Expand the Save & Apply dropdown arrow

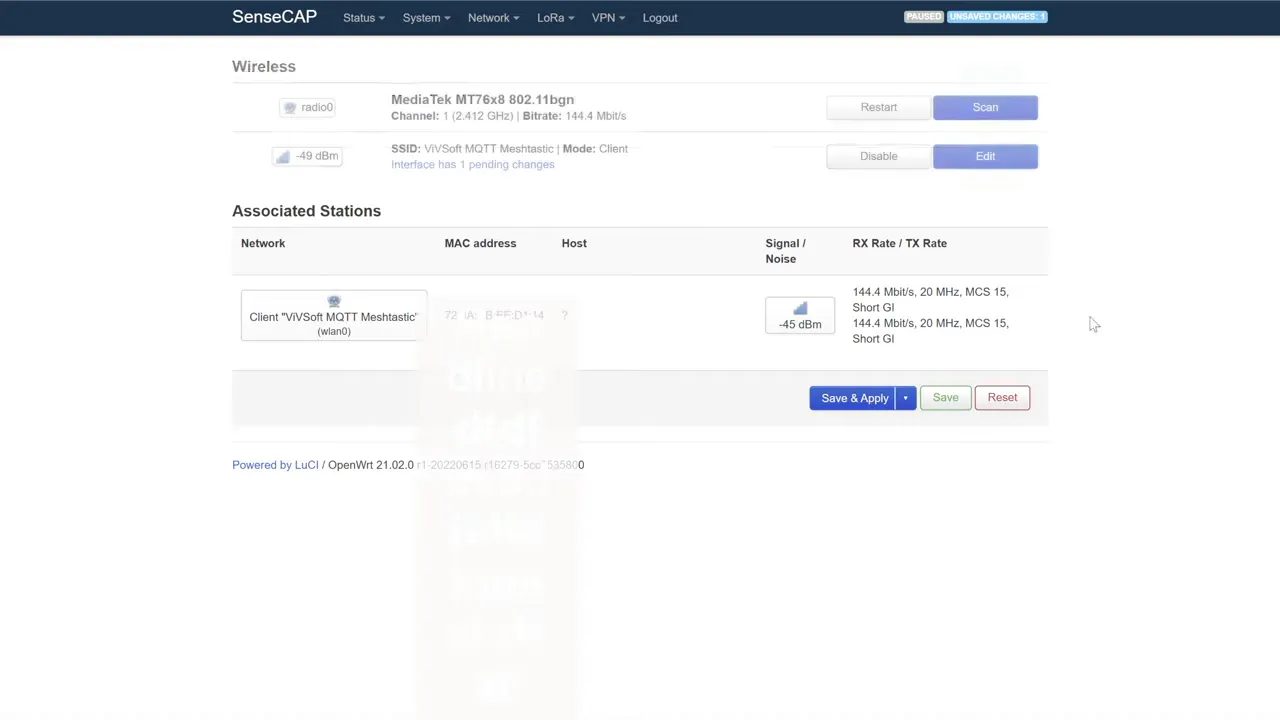[x=906, y=398]
